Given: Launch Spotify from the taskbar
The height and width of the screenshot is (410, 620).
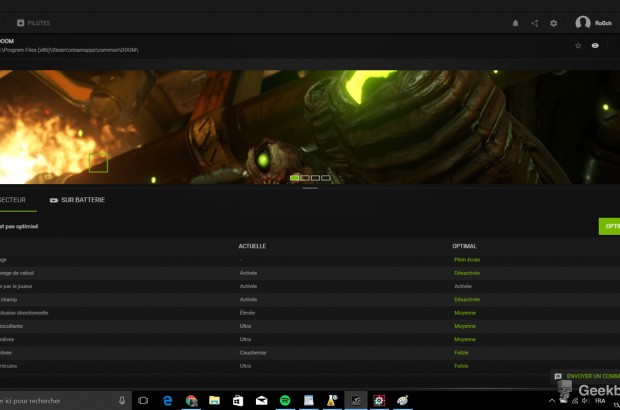Looking at the screenshot, I should pos(285,400).
